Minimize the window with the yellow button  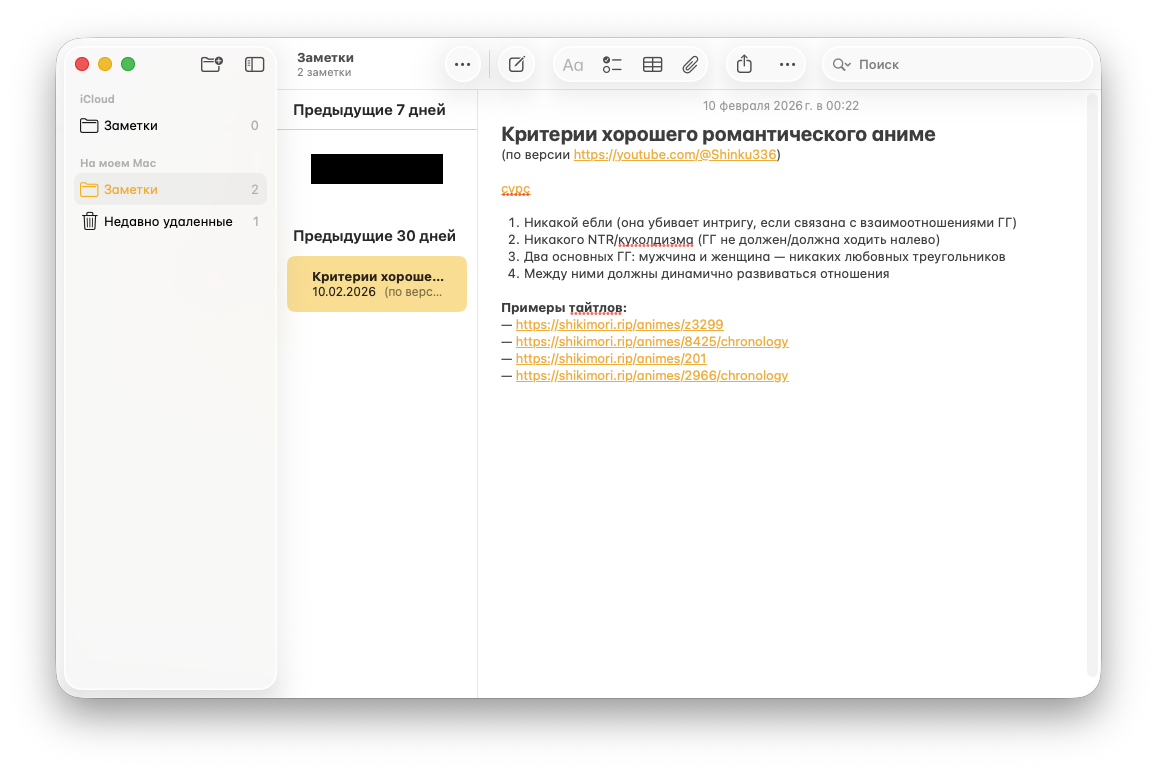105,64
